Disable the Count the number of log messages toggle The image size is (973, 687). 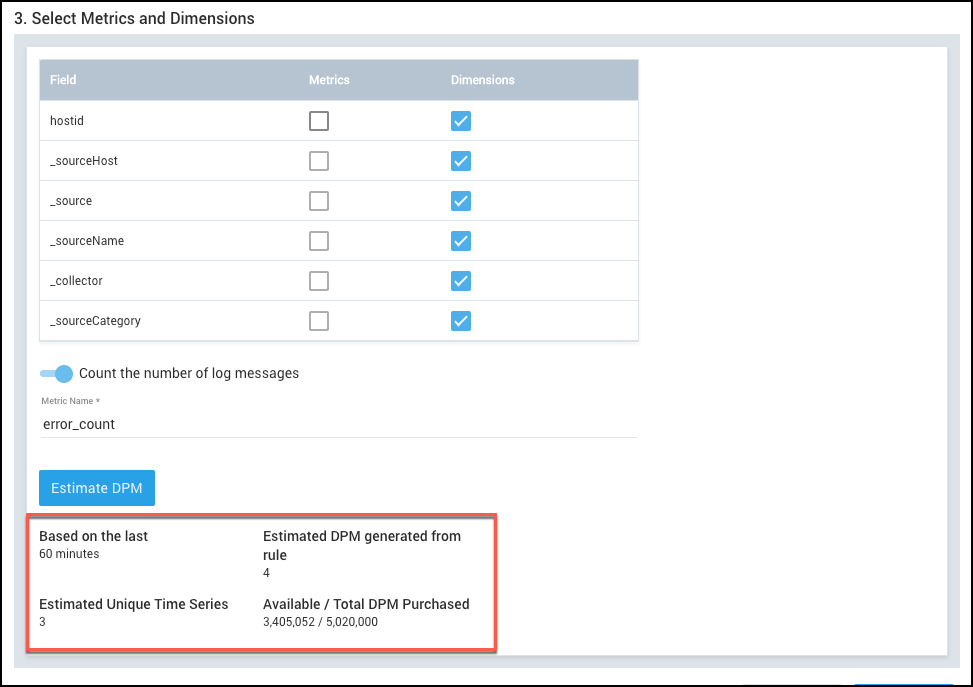[x=56, y=373]
